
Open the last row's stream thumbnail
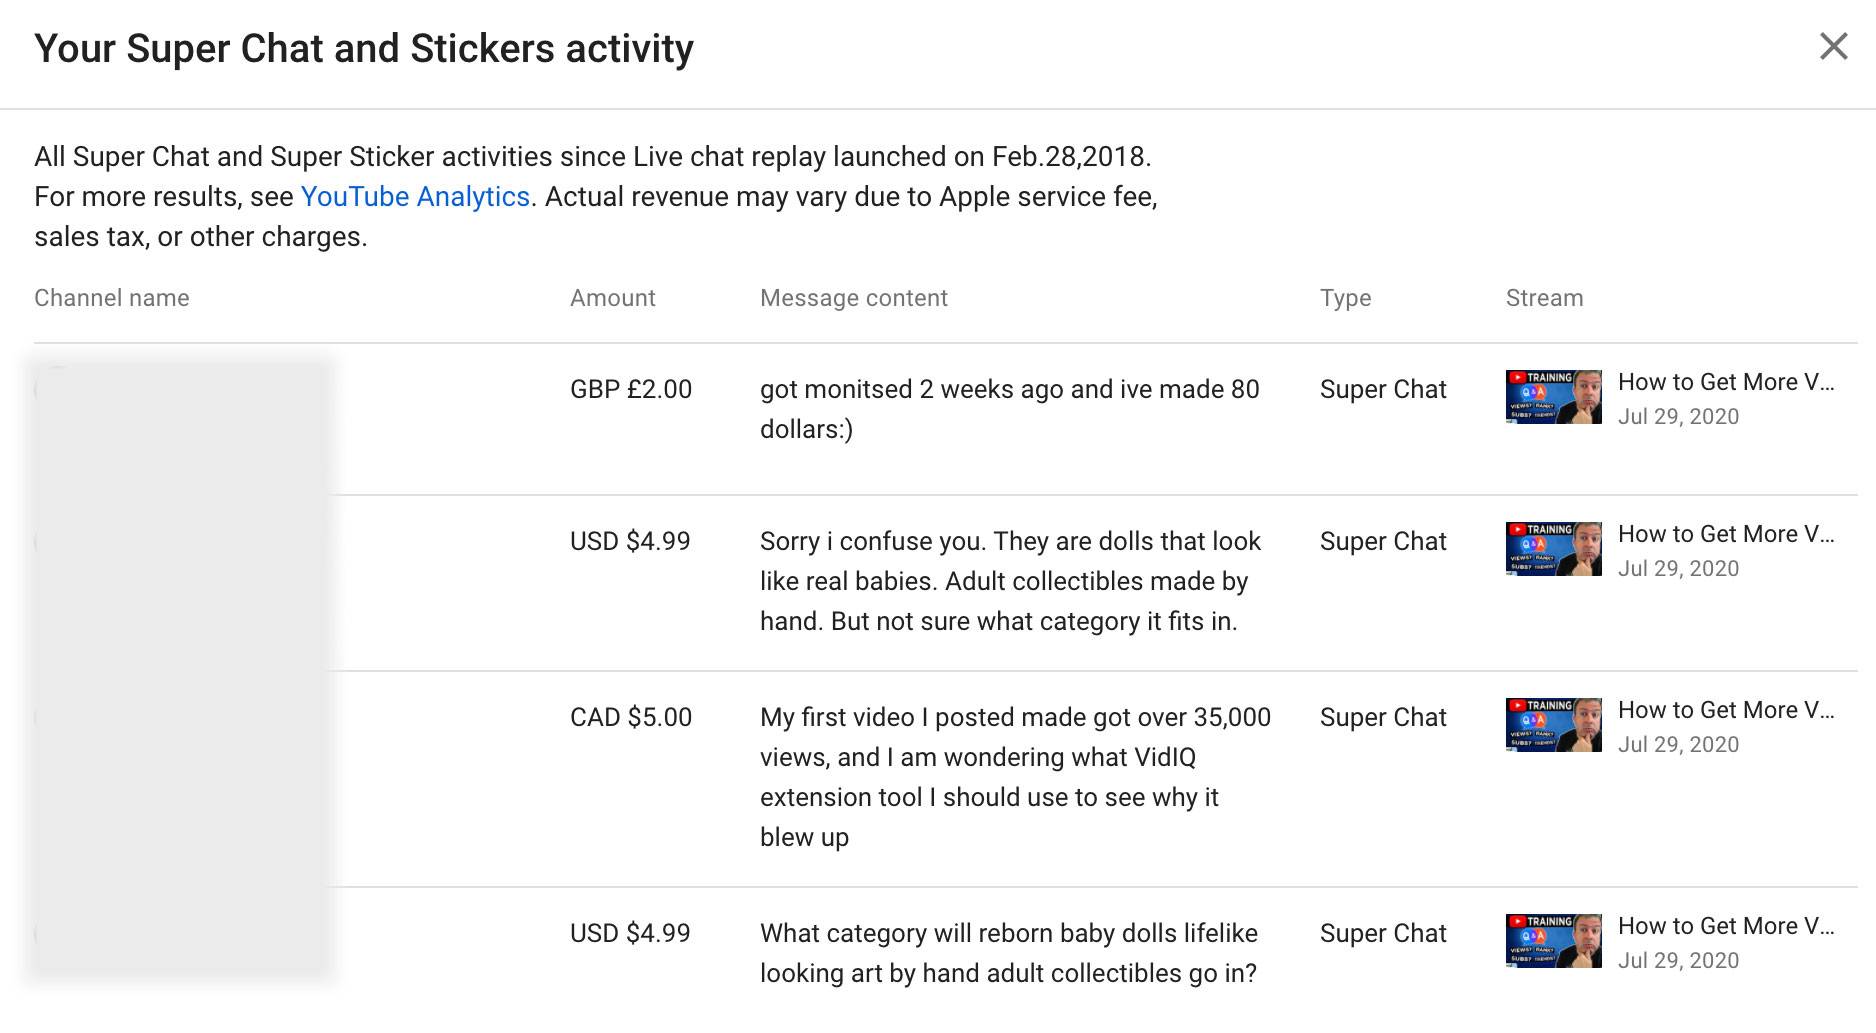click(x=1553, y=941)
